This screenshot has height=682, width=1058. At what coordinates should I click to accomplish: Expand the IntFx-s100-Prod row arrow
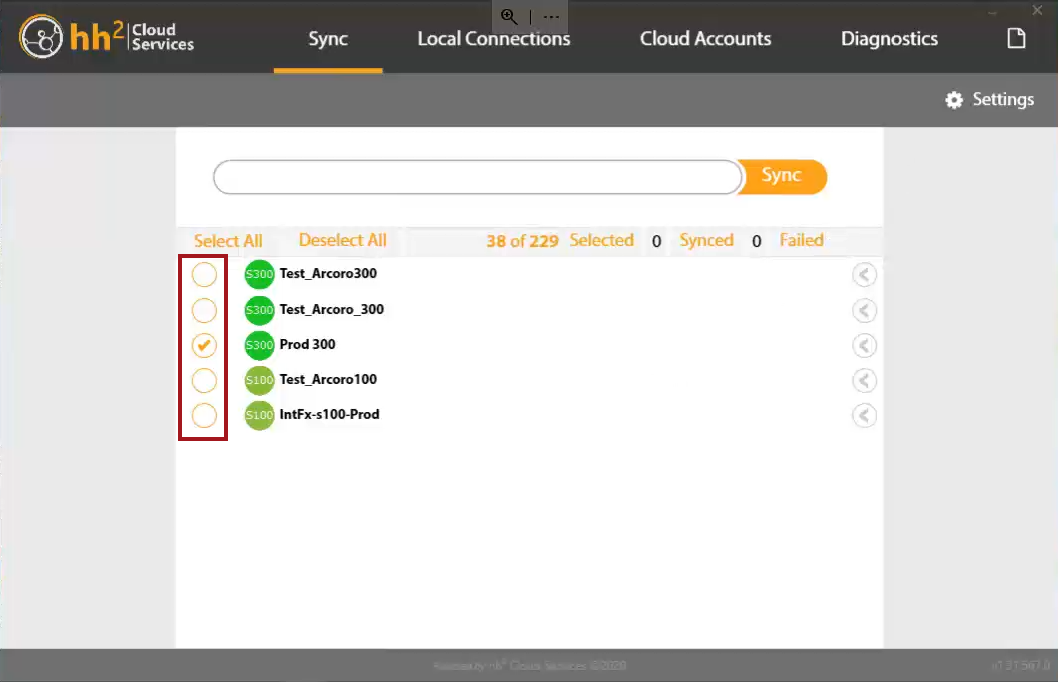[864, 416]
